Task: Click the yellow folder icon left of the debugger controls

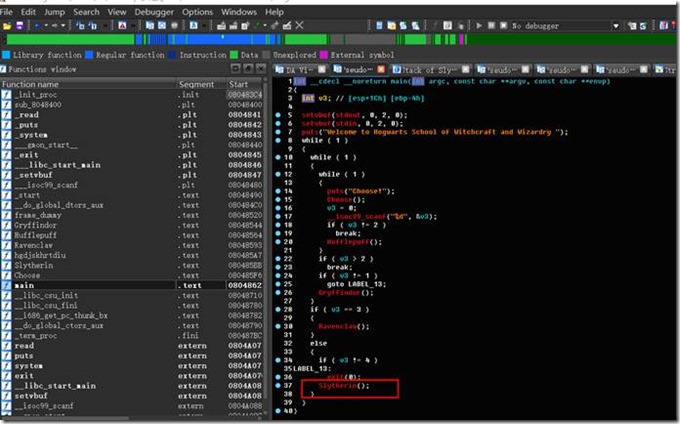Action: click(x=392, y=26)
